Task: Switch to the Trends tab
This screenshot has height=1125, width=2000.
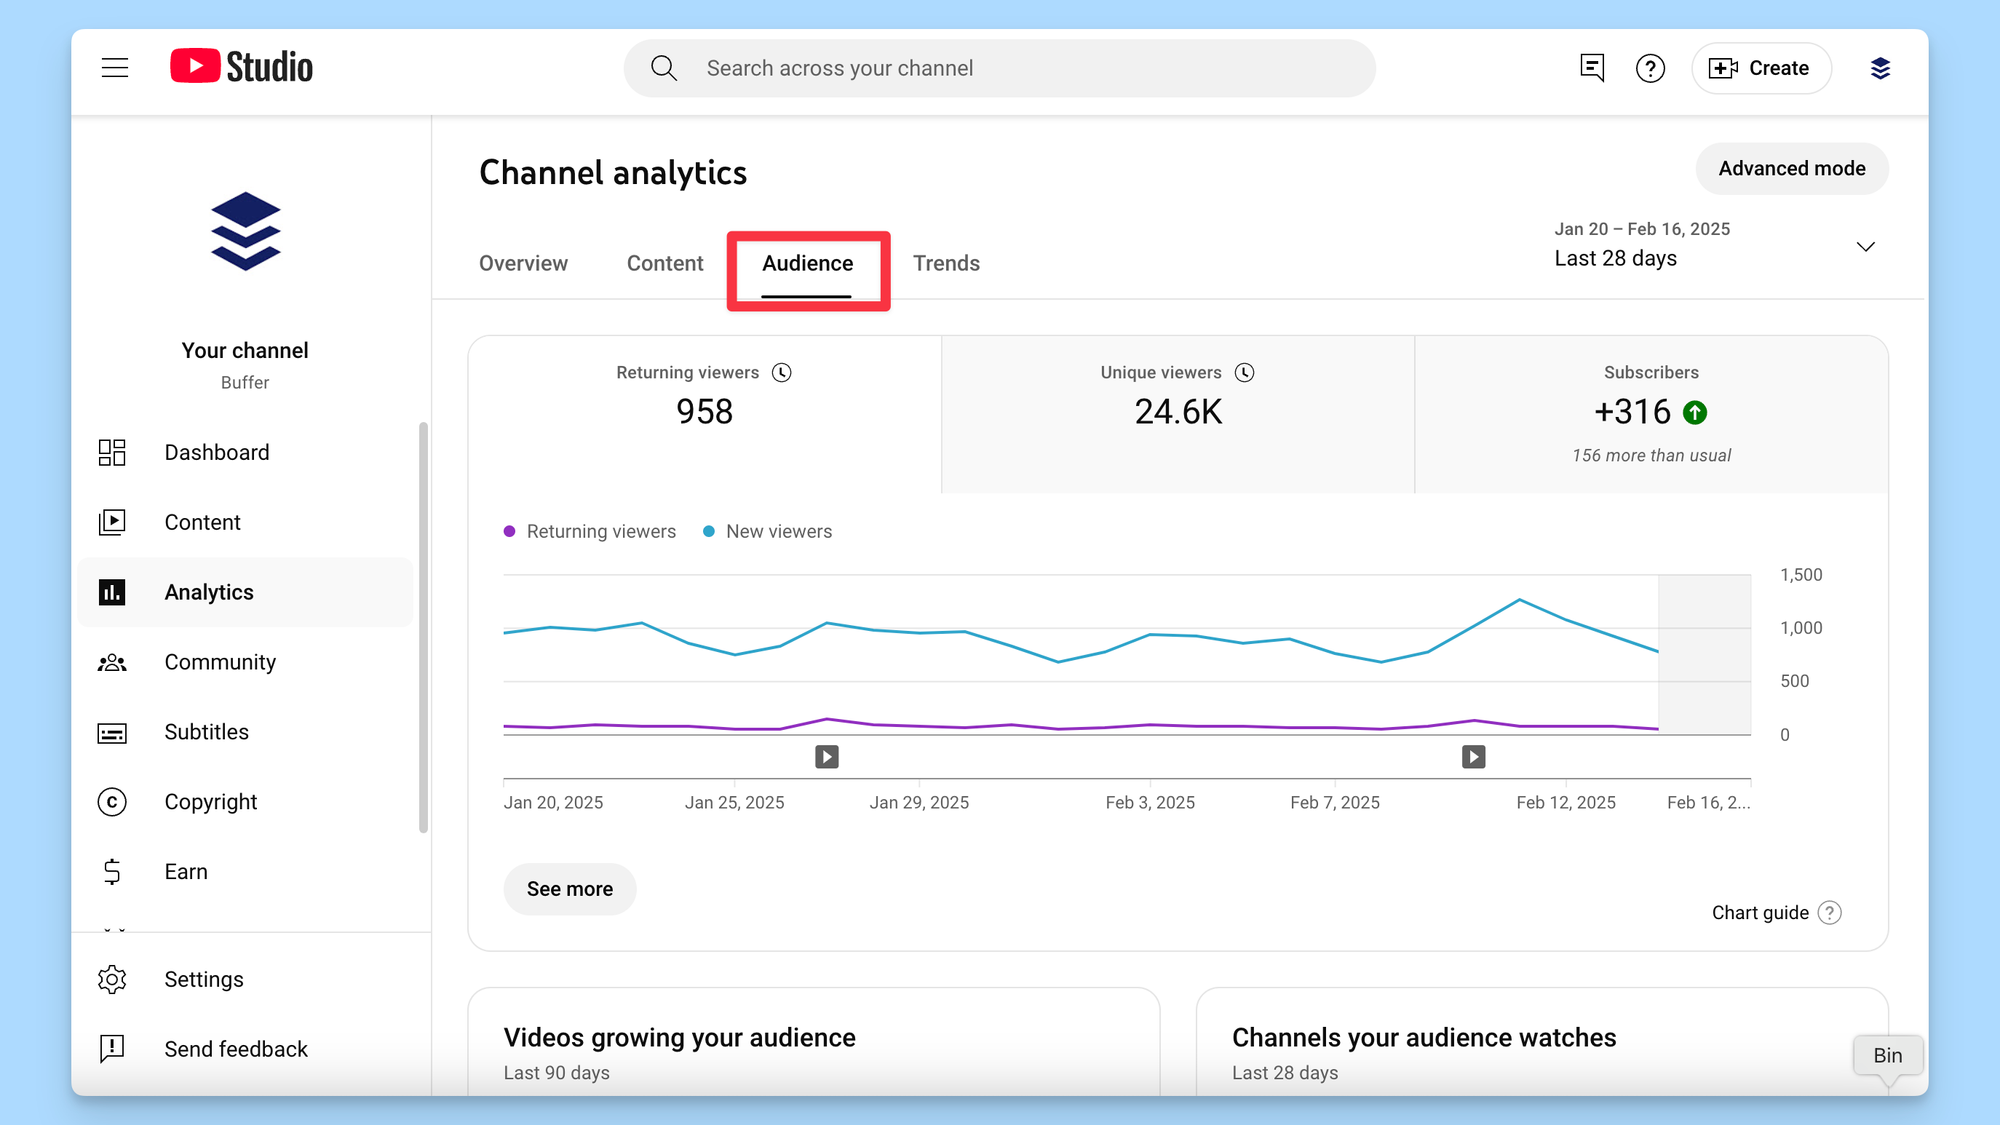Action: [x=945, y=264]
